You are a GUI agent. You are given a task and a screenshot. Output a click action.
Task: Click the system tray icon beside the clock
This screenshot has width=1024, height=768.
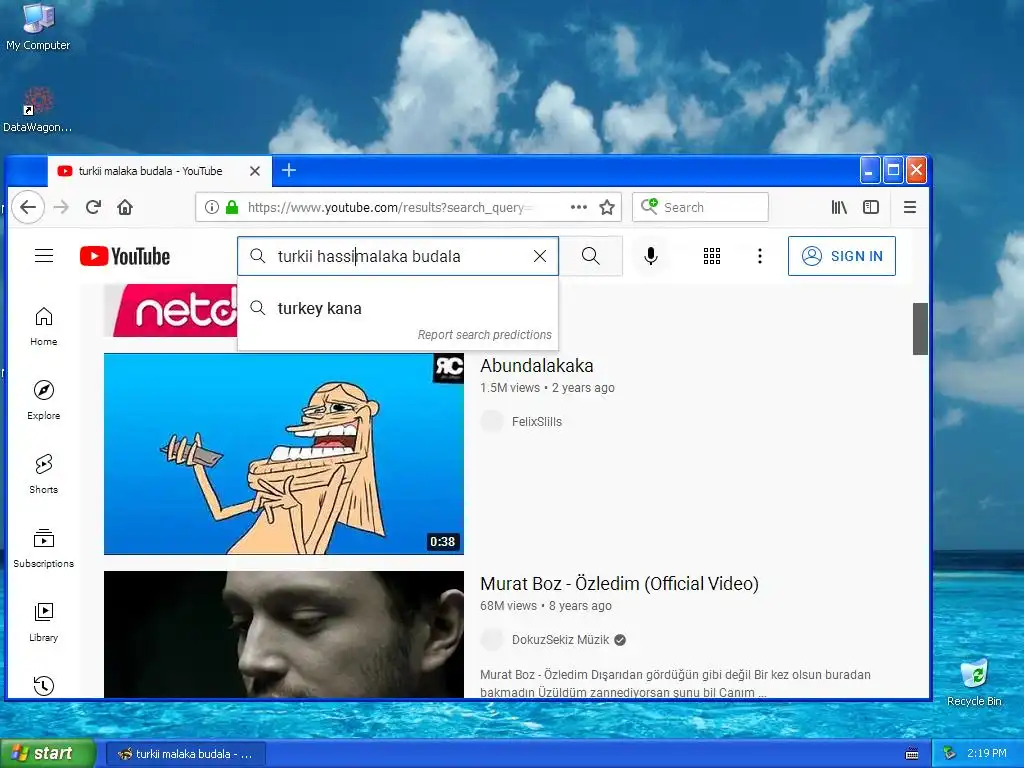(950, 754)
